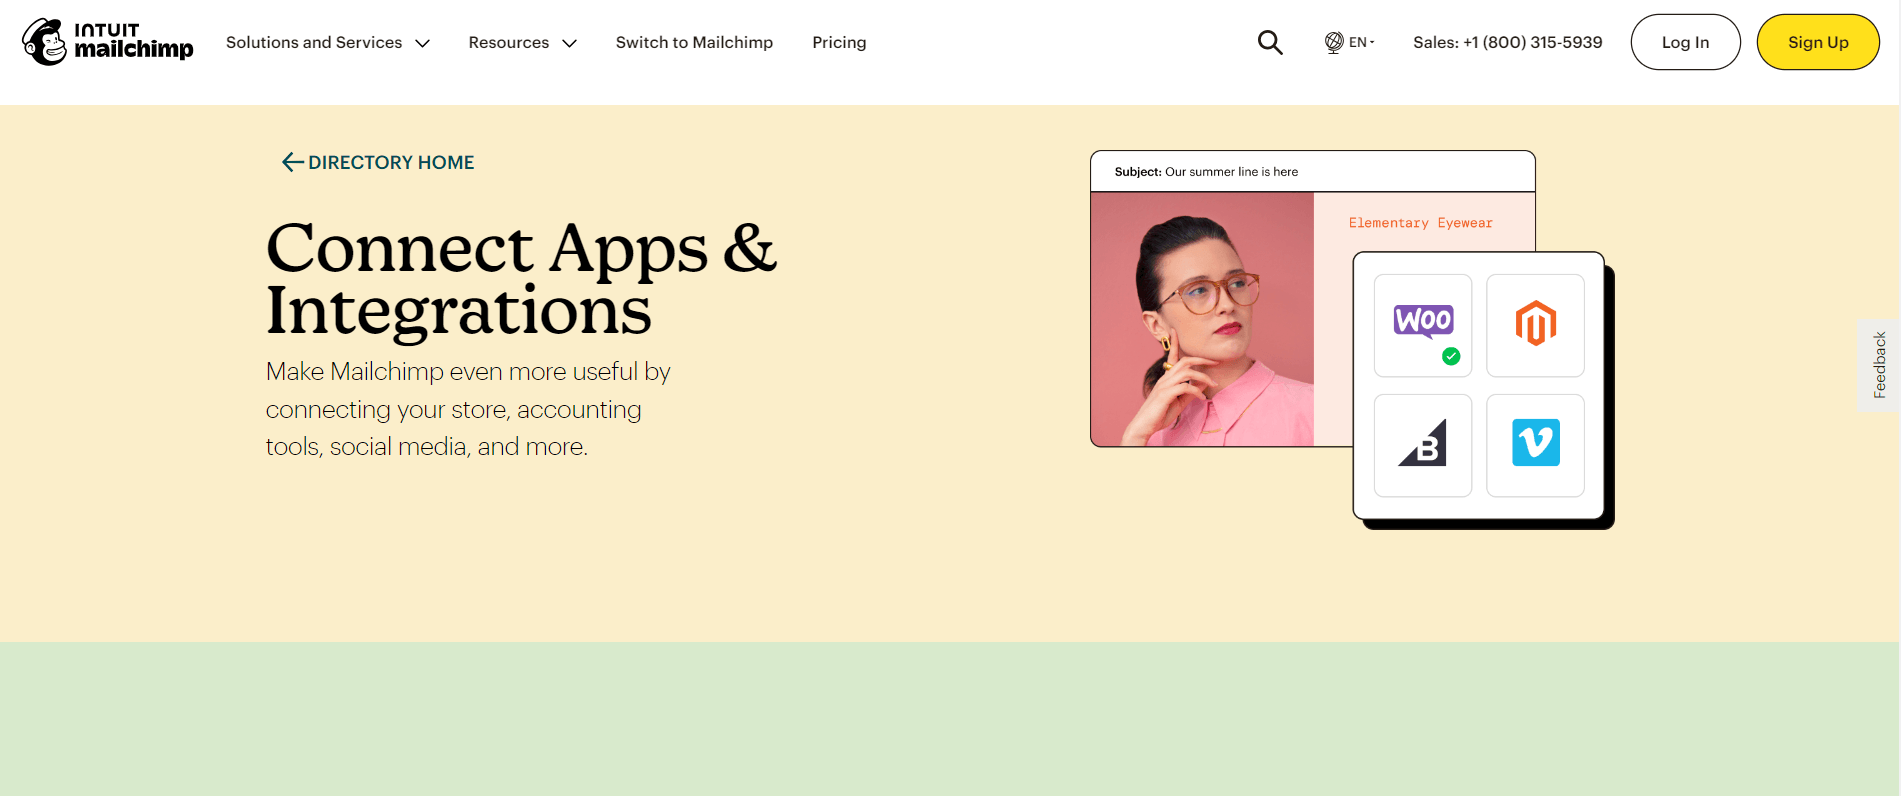Expand the Solutions and Services menu
Viewport: 1901px width, 796px height.
328,42
